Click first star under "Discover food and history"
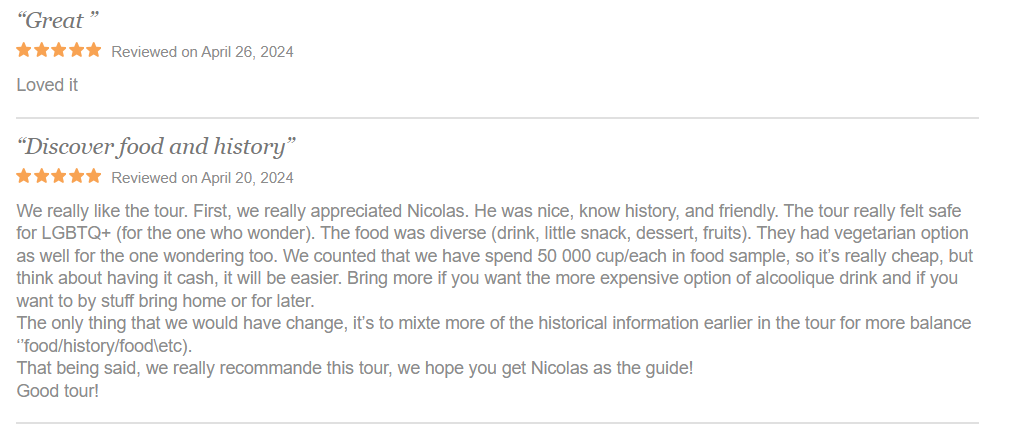 pos(24,177)
